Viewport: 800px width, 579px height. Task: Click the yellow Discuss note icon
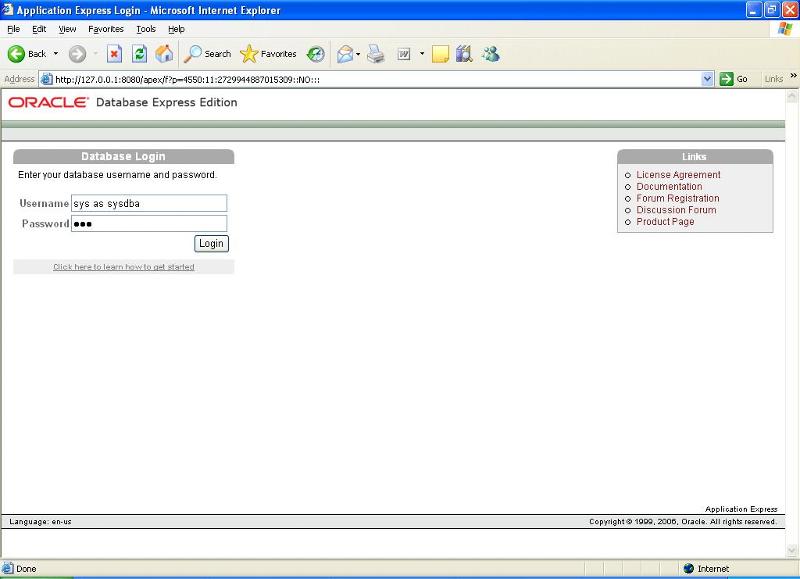[440, 54]
